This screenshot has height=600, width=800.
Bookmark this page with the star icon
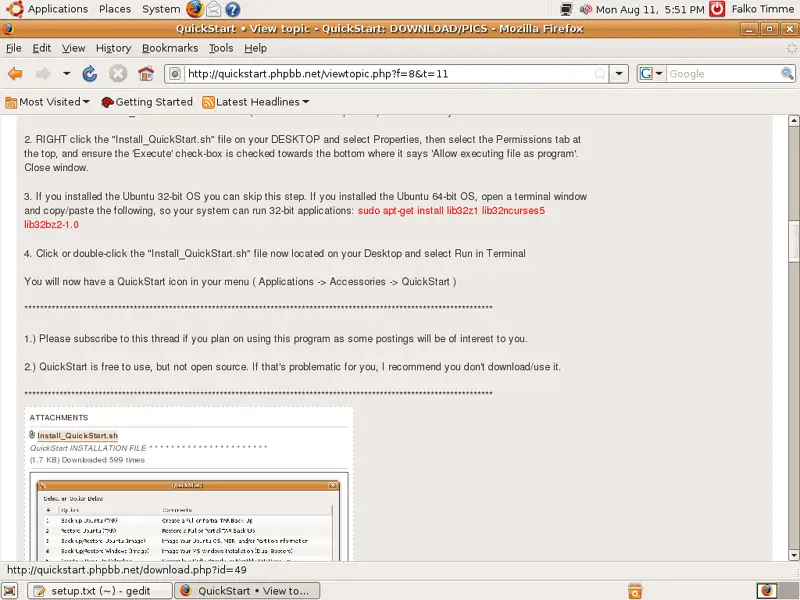click(x=599, y=74)
